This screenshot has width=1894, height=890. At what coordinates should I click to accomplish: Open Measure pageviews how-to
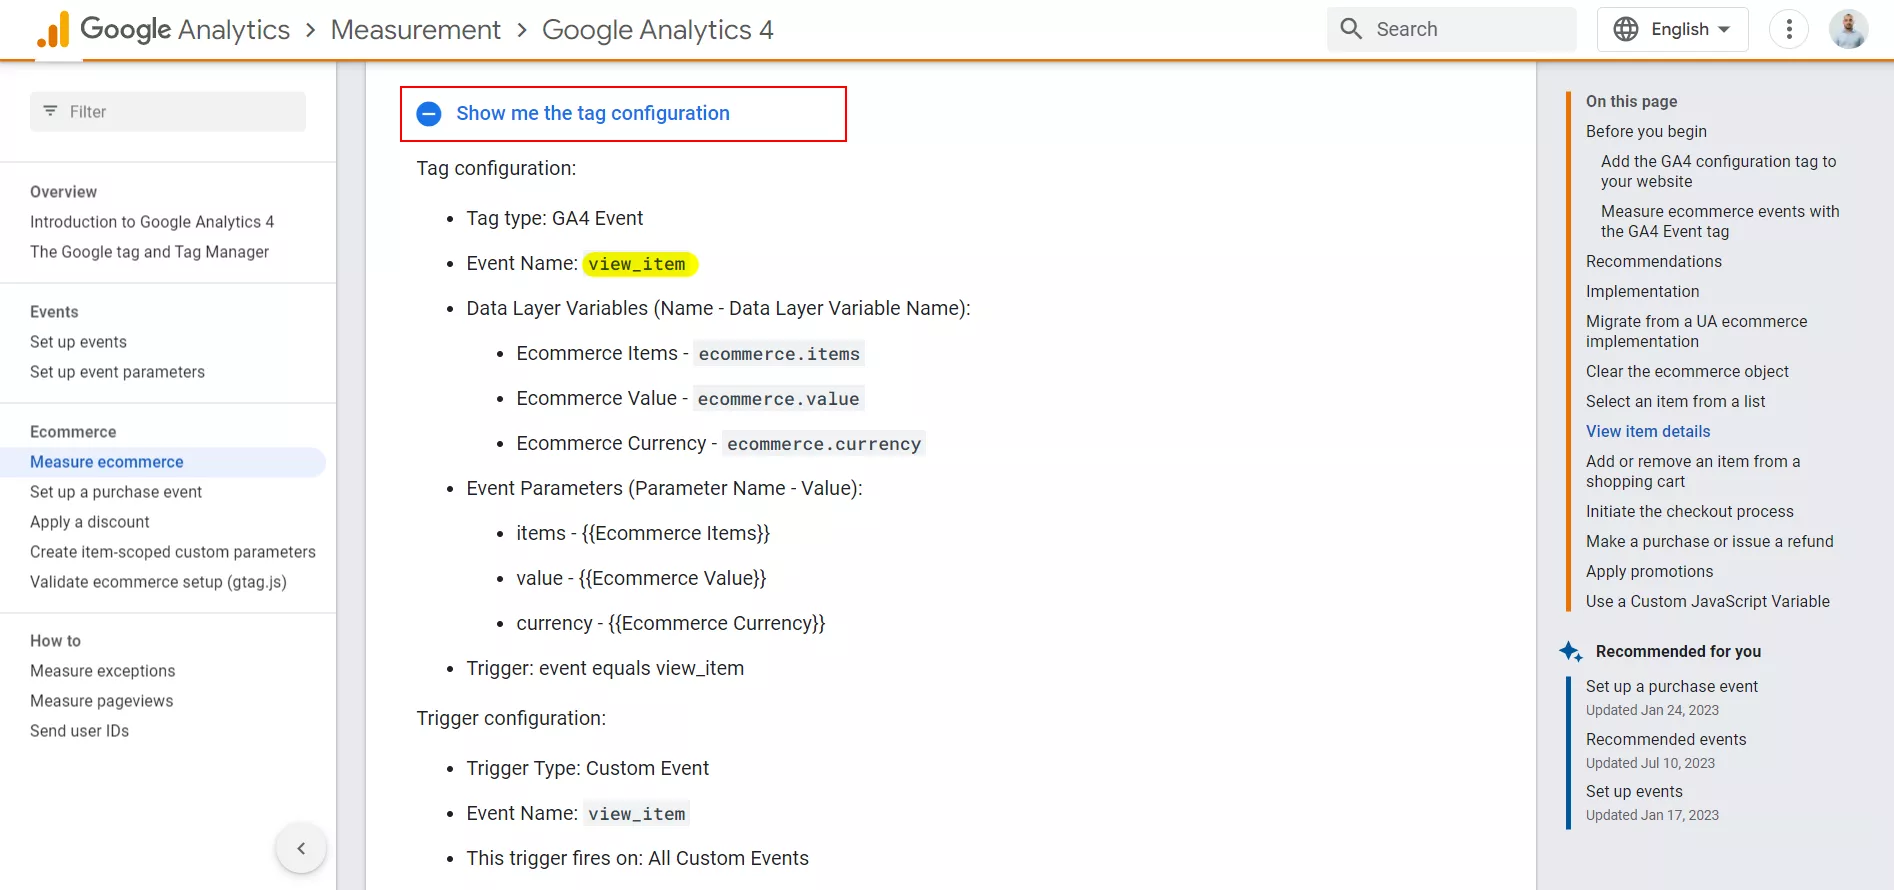click(101, 701)
